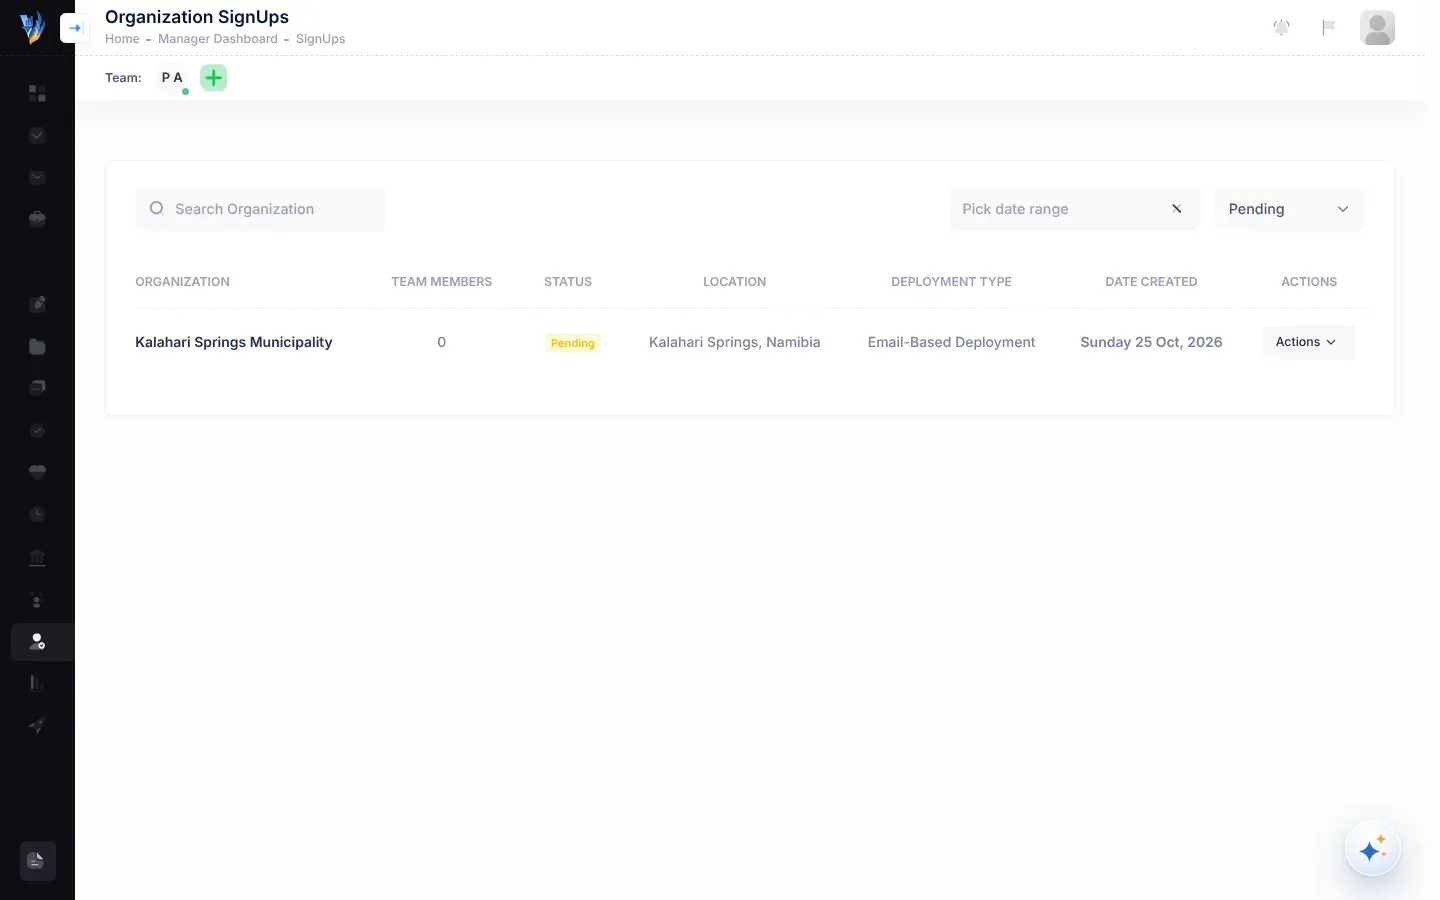Clear the date range with X
Screen dimensions: 1440x900
(x=1177, y=209)
